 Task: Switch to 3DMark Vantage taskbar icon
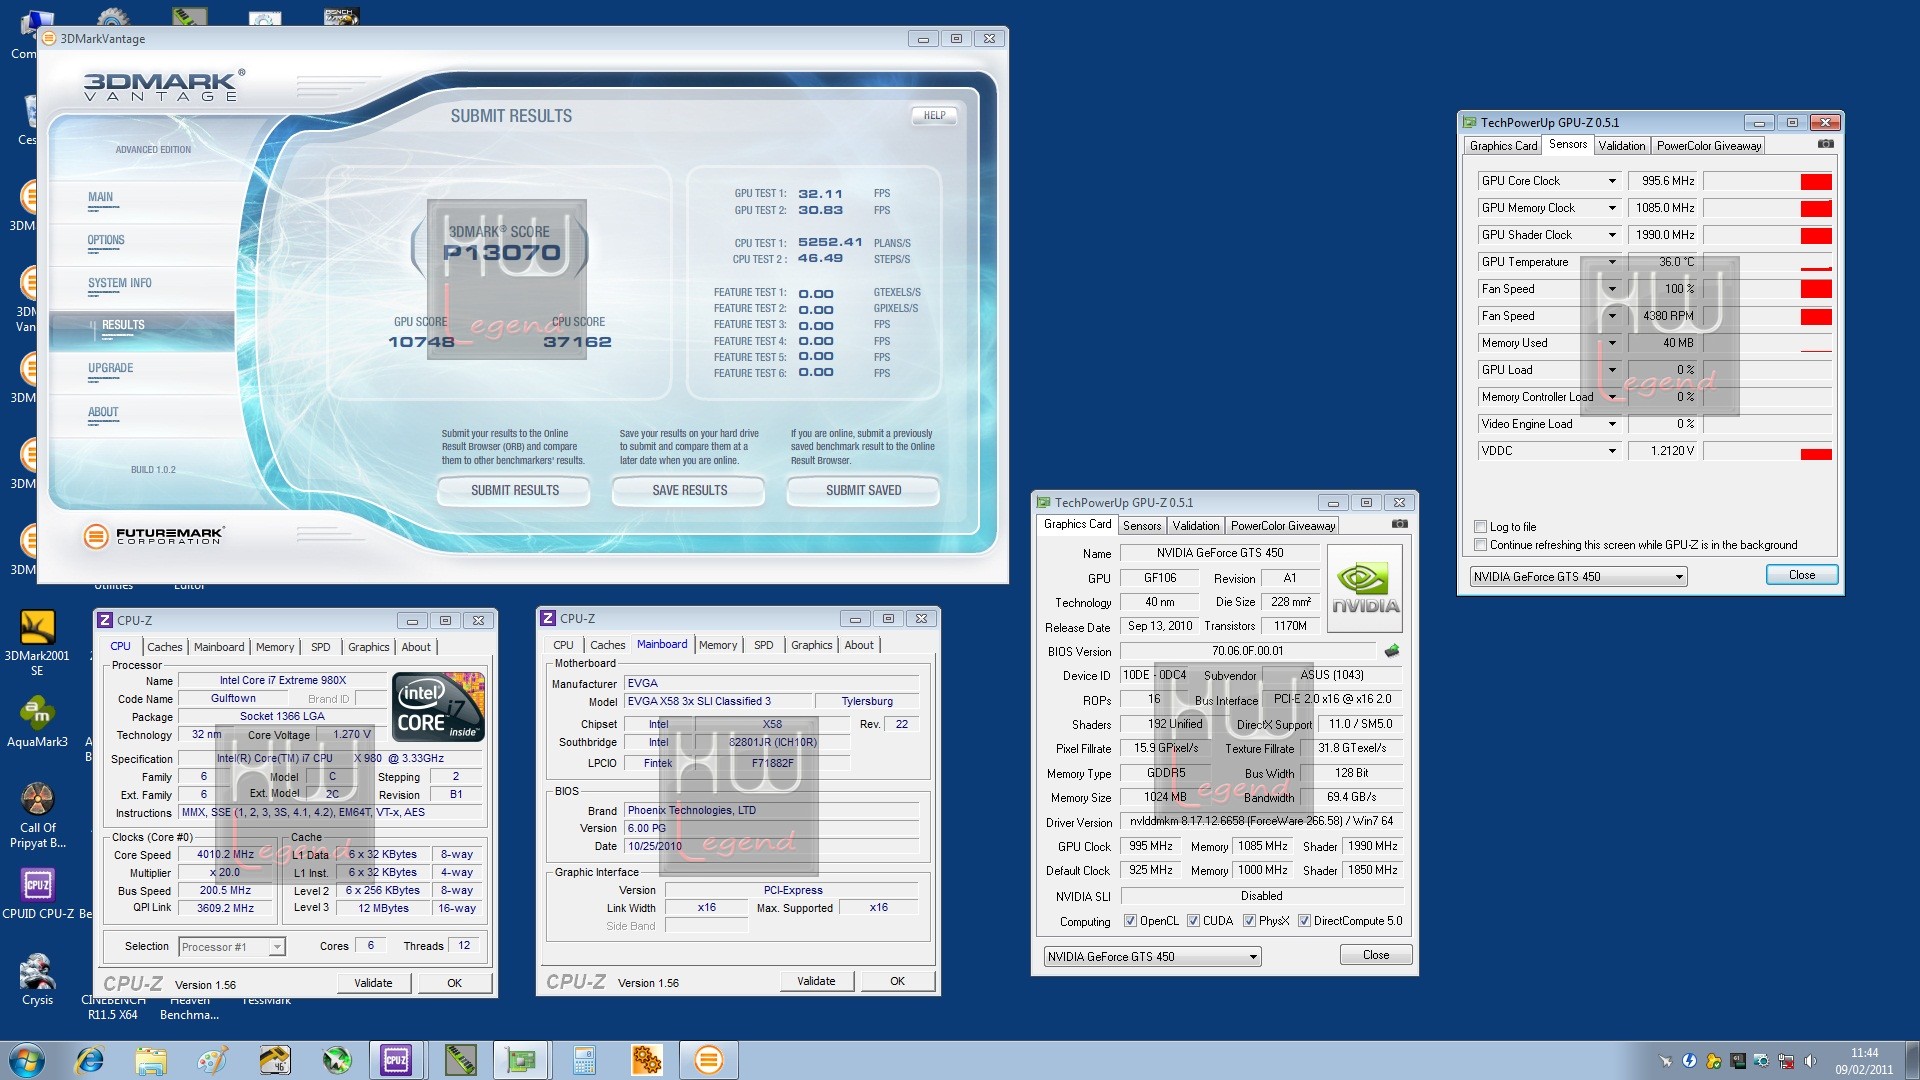point(708,1060)
